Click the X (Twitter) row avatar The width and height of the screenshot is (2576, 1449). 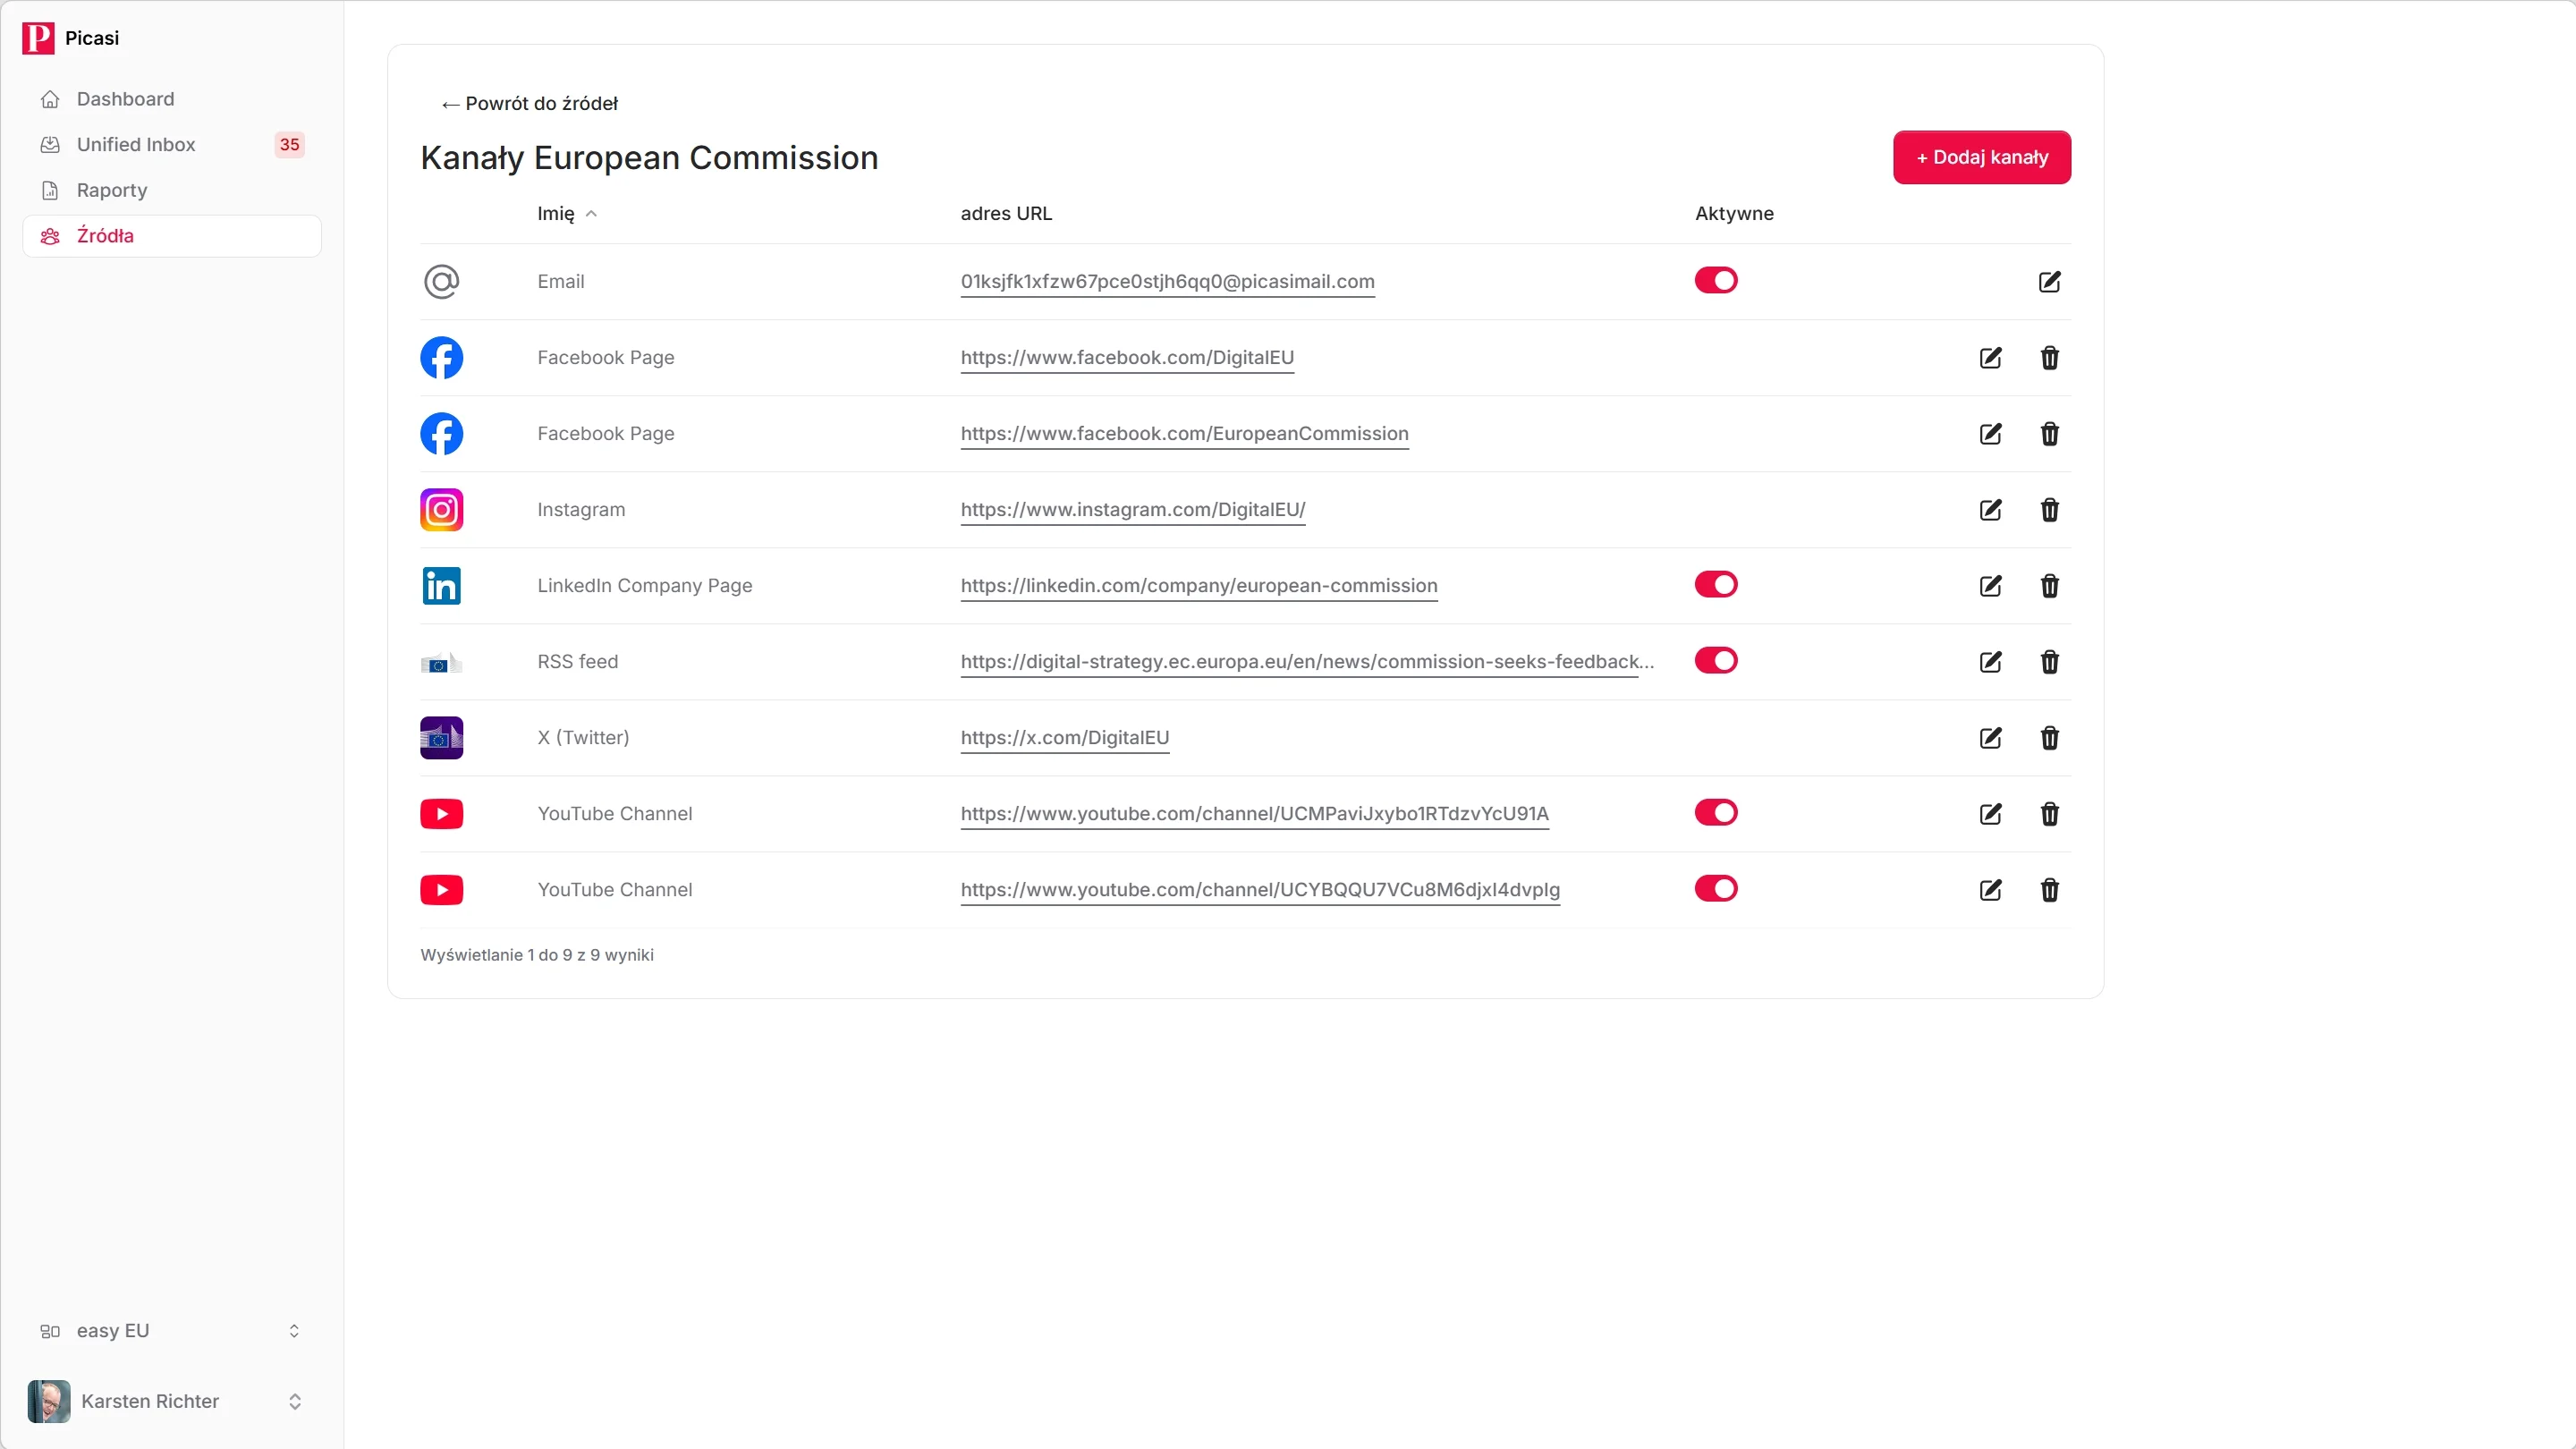441,738
